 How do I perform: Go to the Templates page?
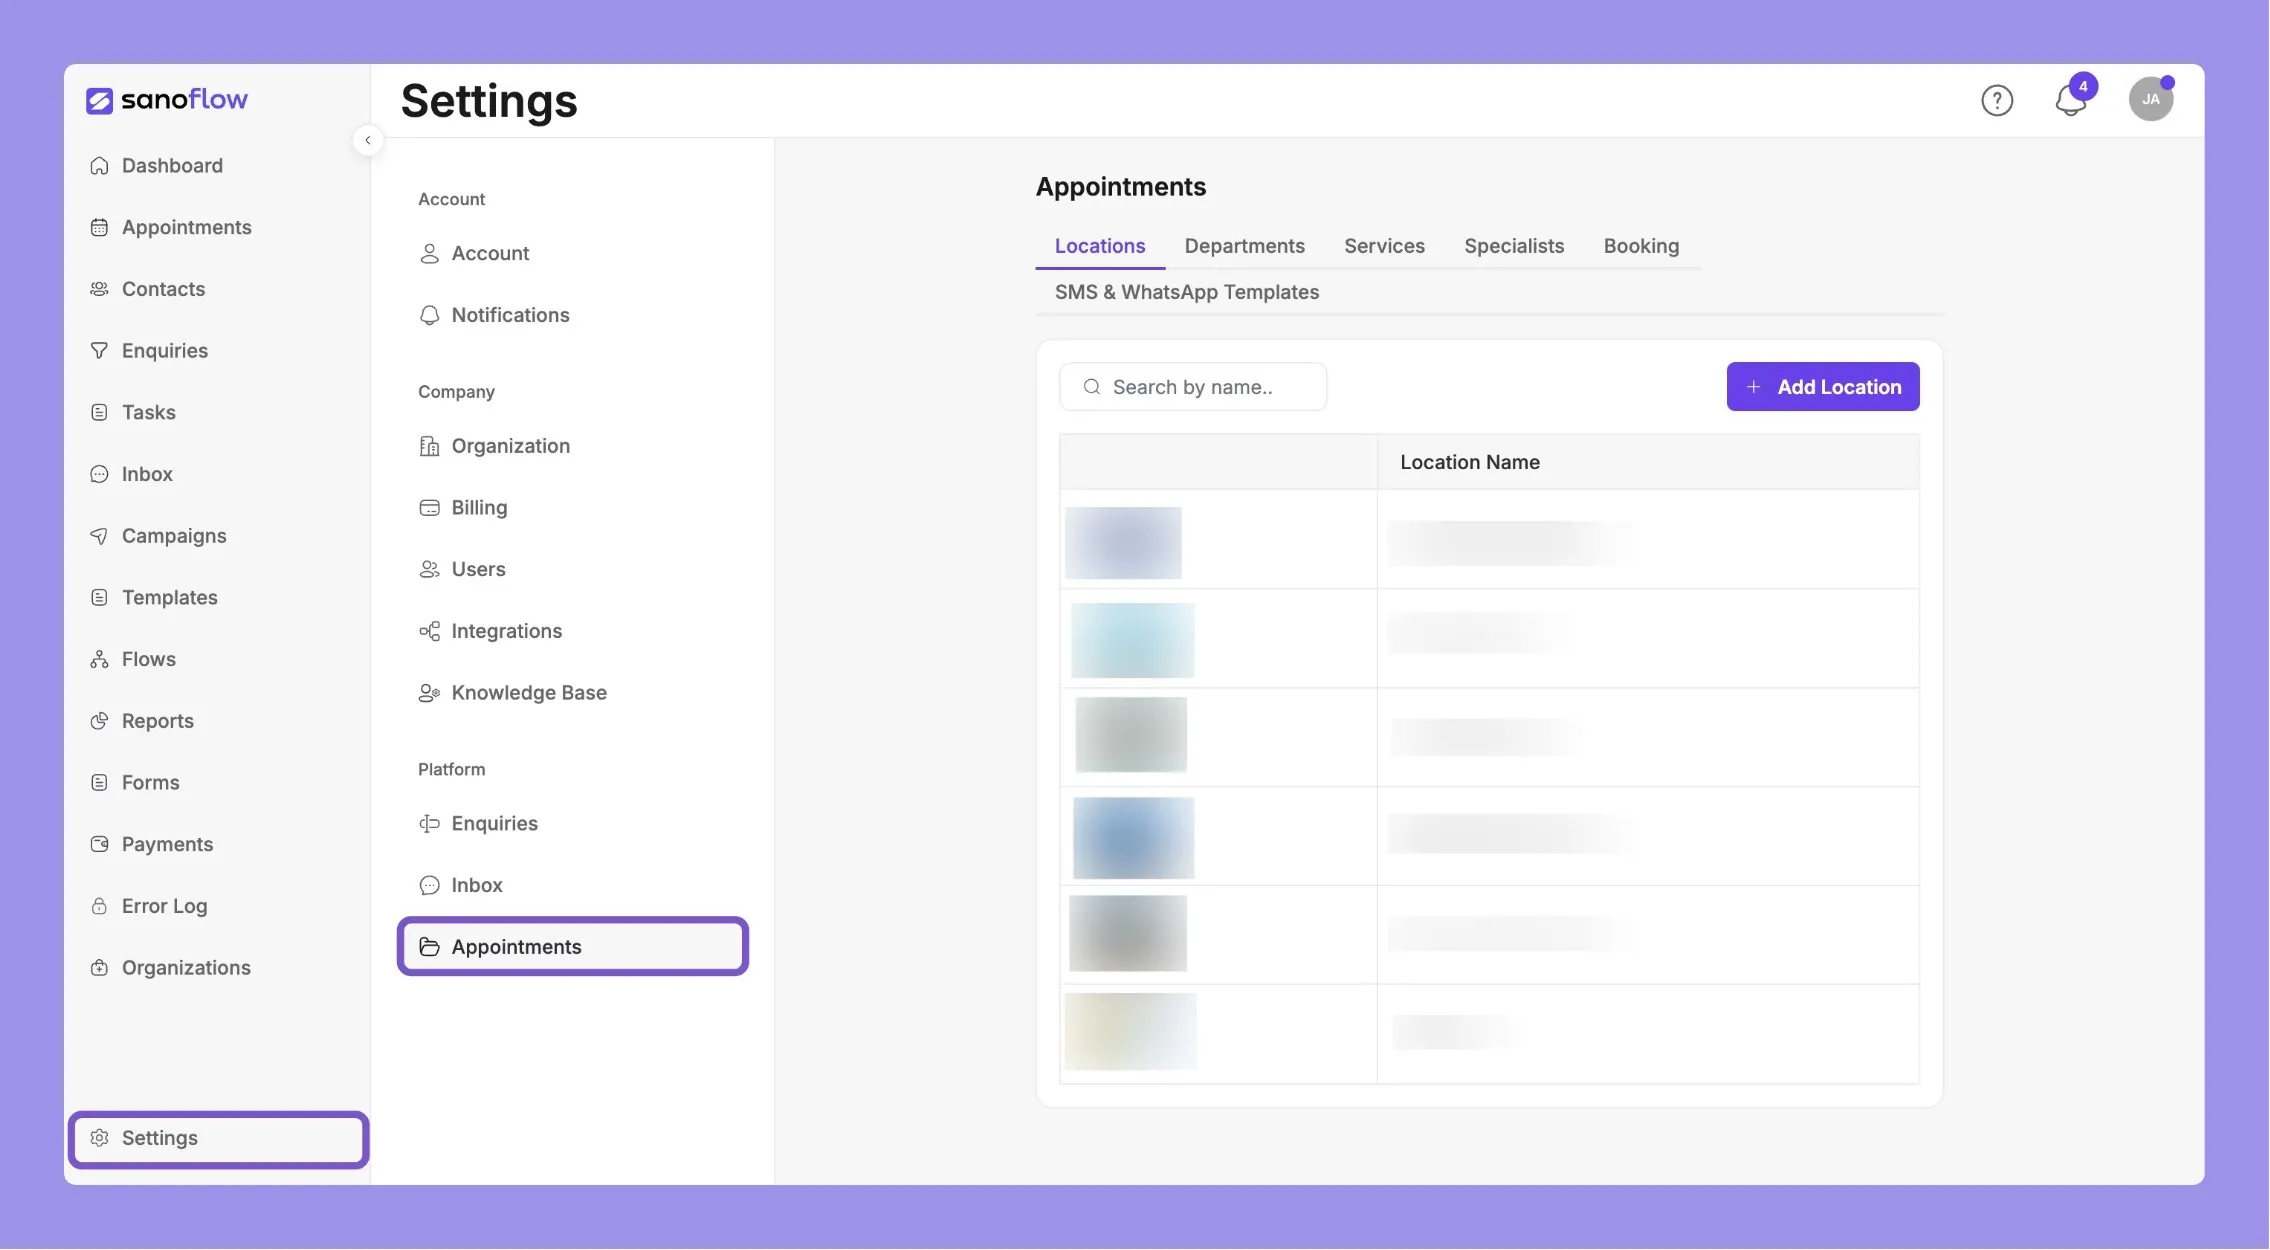coord(169,598)
